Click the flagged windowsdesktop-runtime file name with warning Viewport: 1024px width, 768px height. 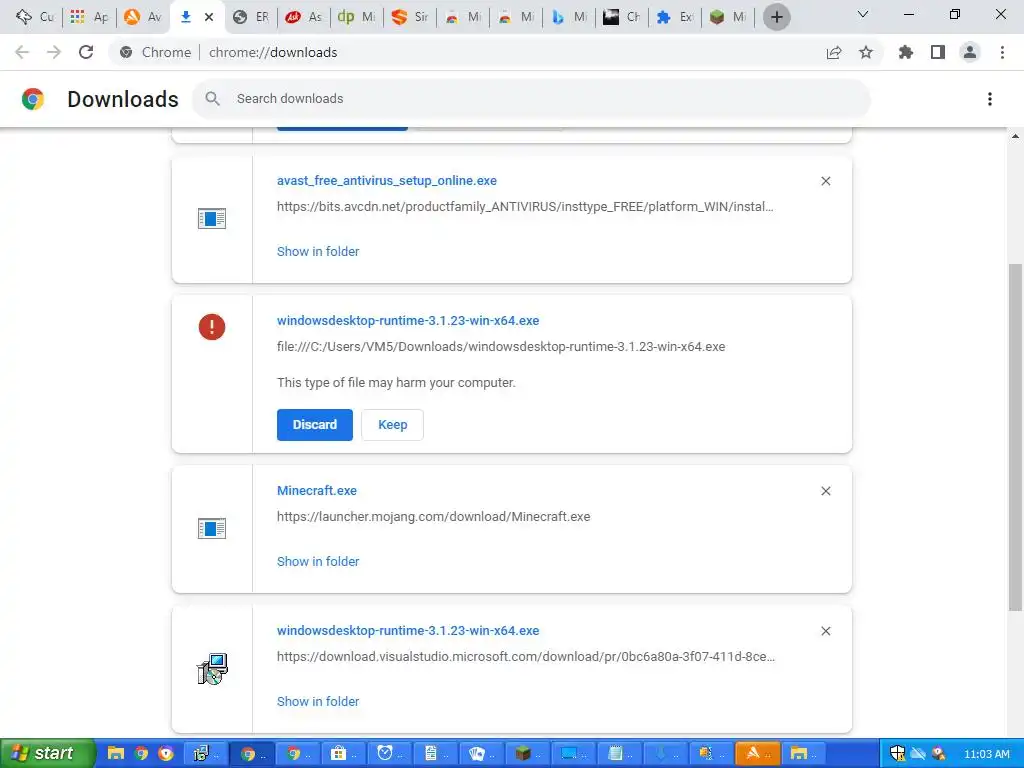point(408,321)
